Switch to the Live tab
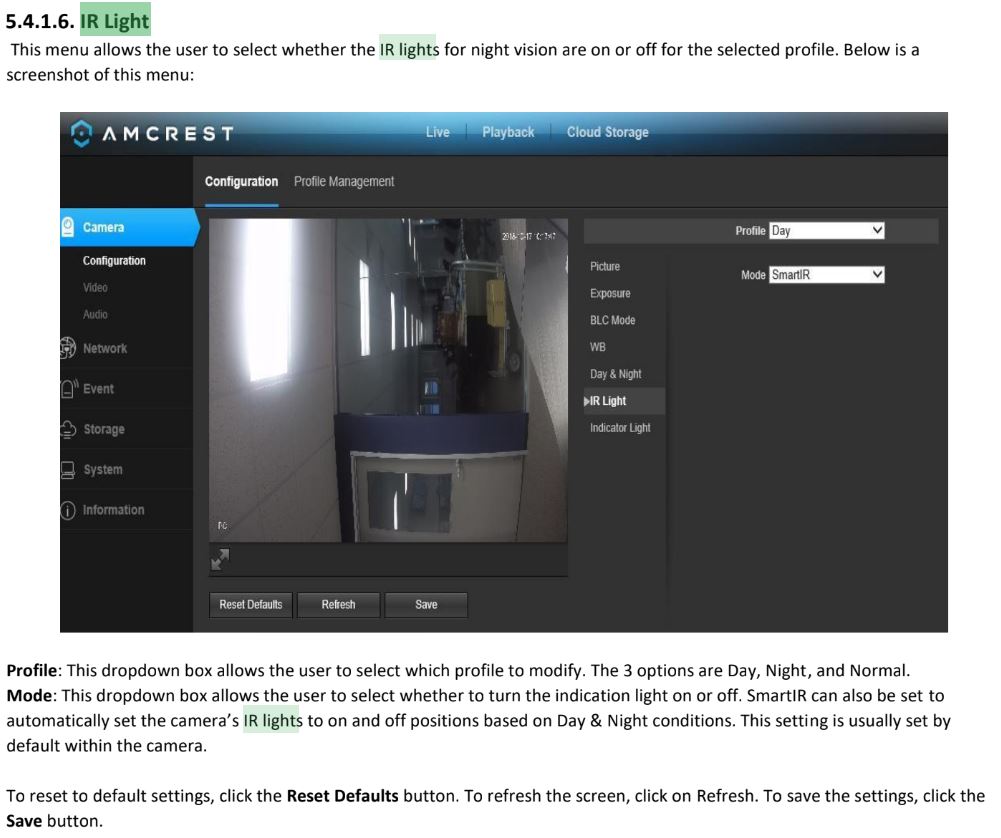Viewport: 1001px width, 838px height. 438,132
